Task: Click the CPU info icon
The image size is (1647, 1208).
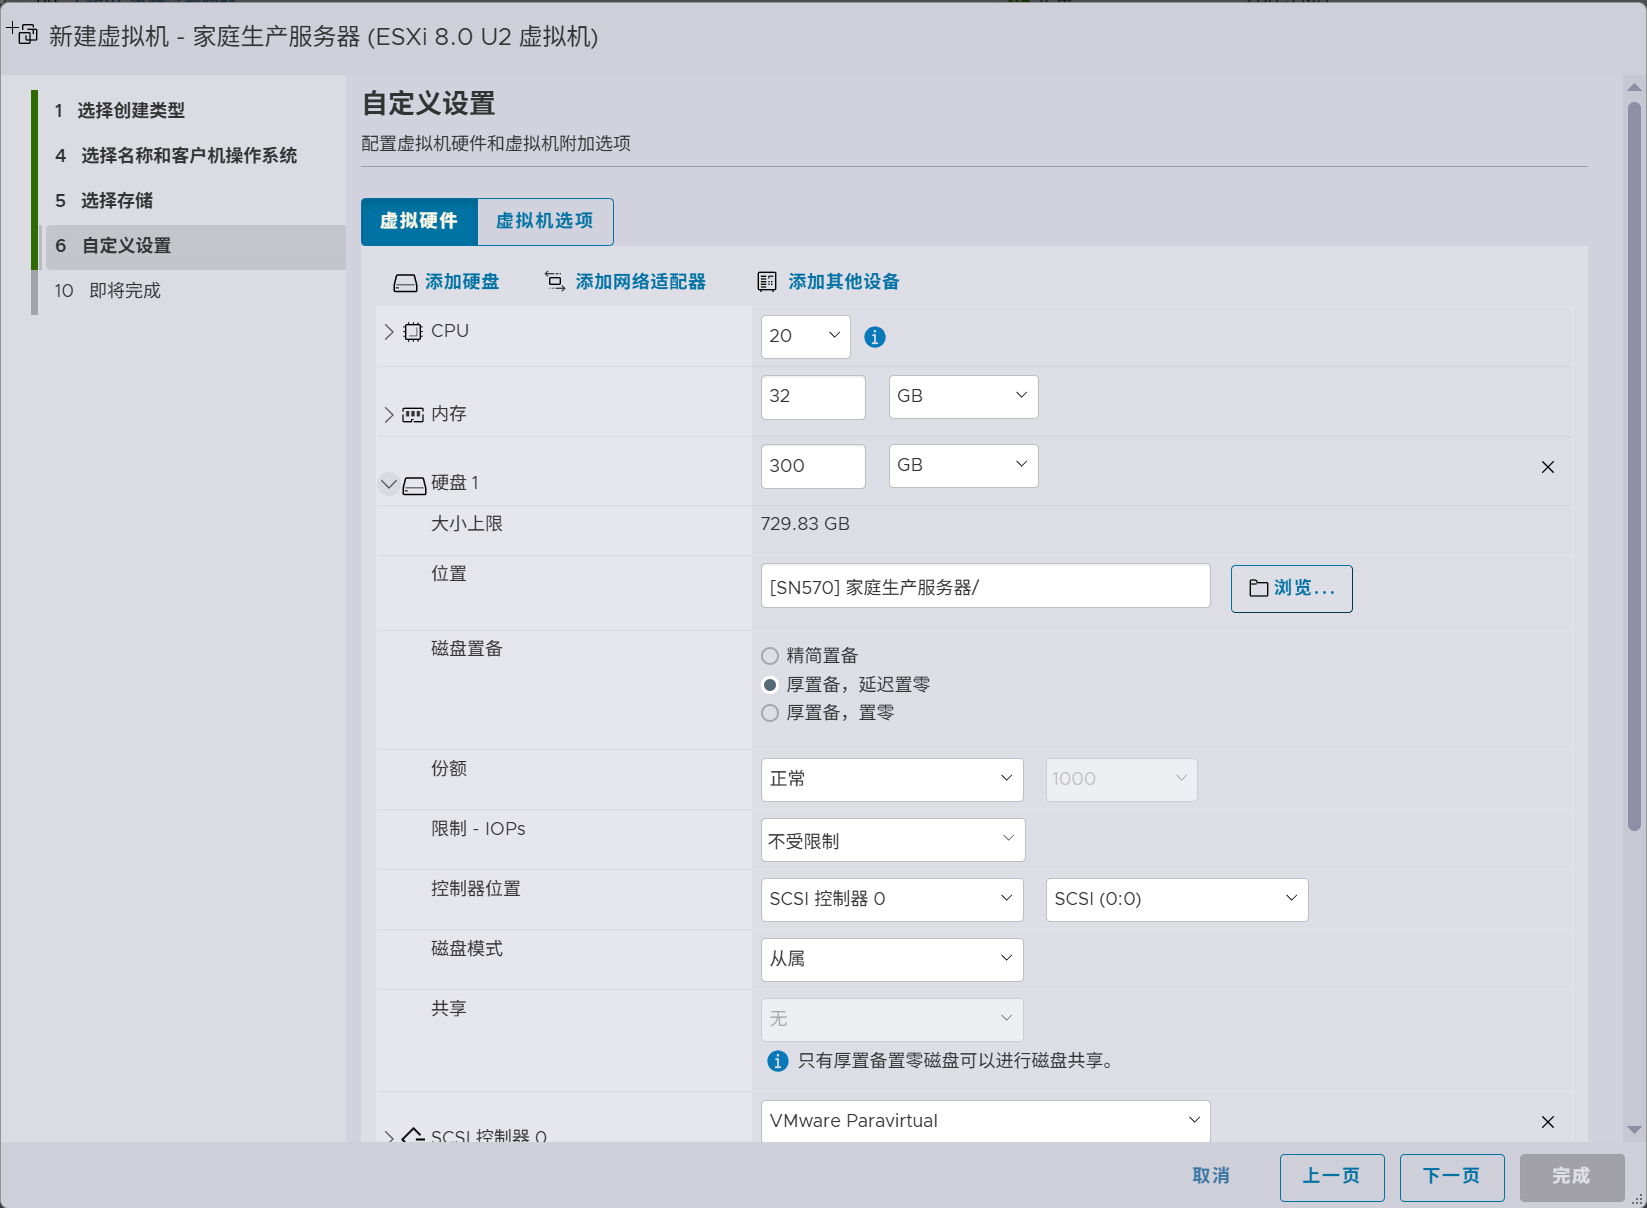Action: click(x=875, y=337)
